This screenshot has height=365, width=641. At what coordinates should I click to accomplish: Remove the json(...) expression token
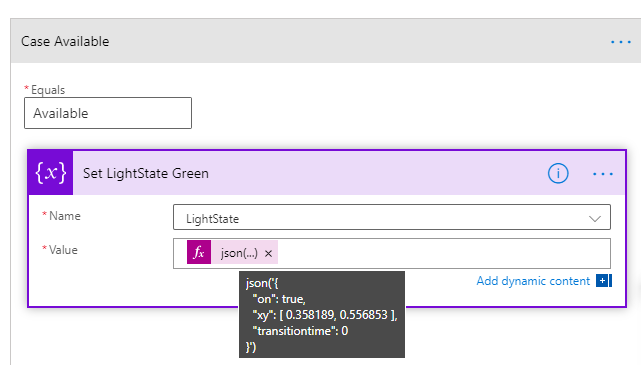tap(268, 253)
